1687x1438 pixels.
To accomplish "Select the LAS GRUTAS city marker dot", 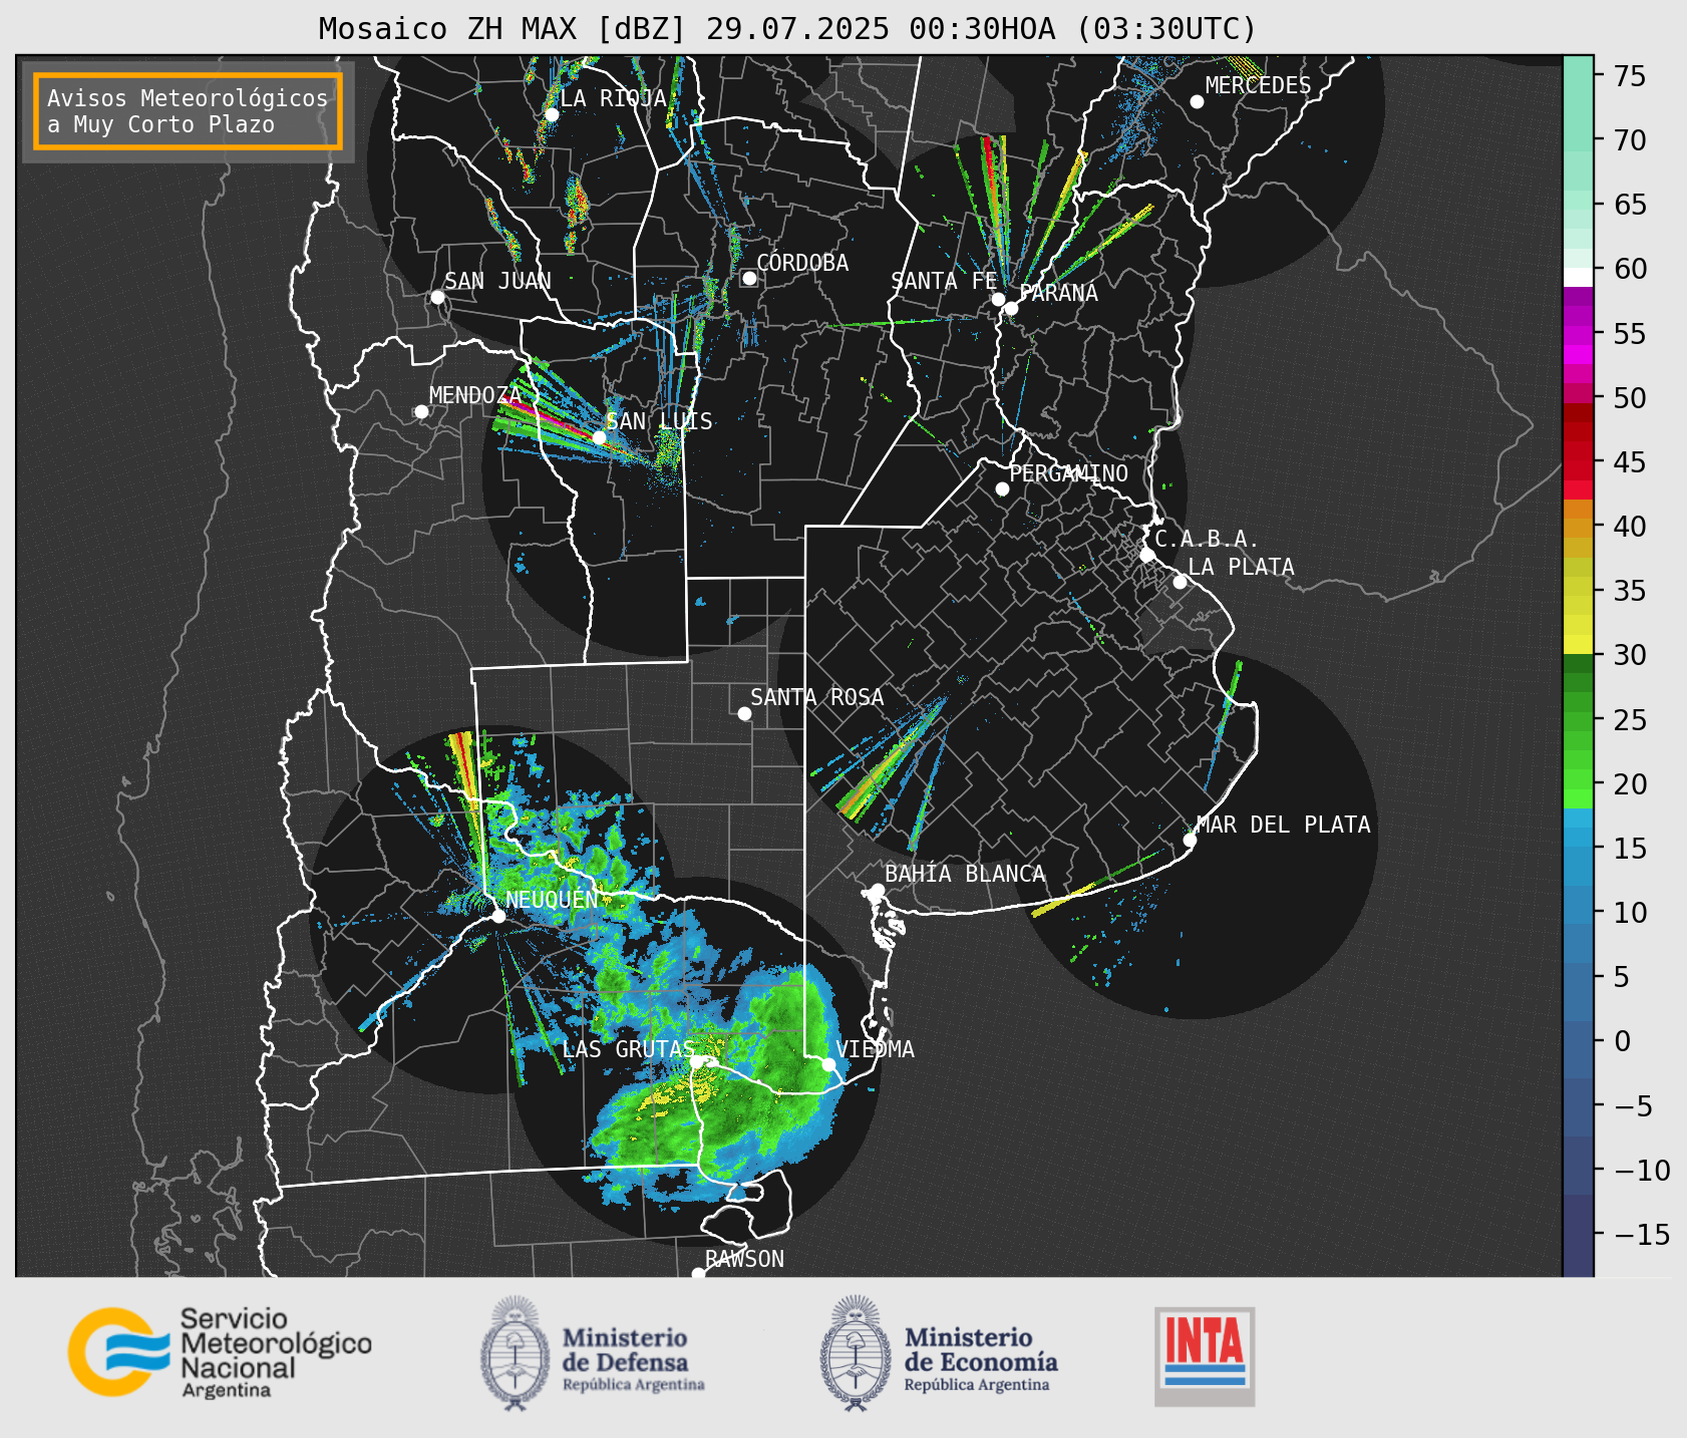I will [x=697, y=1061].
